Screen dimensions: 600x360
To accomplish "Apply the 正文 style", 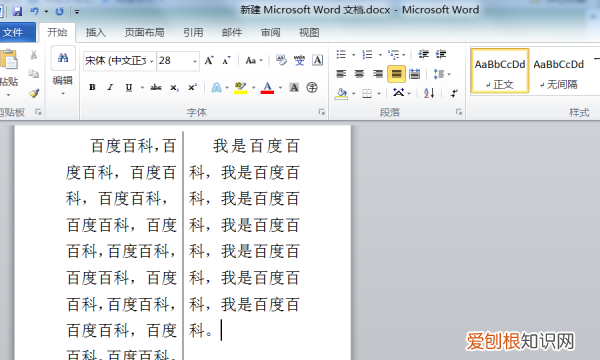I will pos(500,71).
